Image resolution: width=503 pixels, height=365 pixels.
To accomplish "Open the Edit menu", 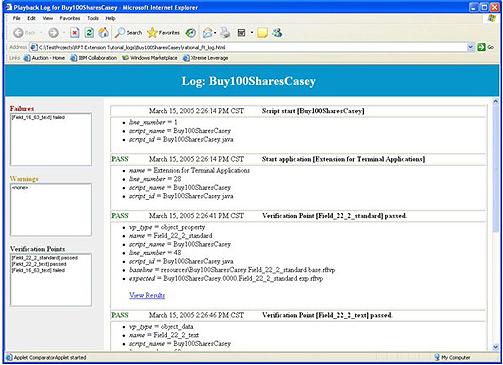I will click(31, 18).
